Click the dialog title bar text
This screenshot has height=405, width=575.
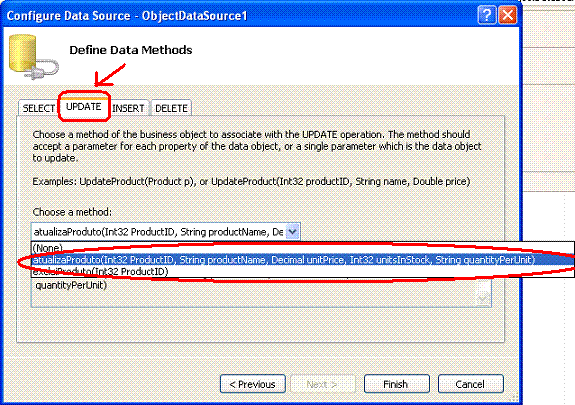pyautogui.click(x=127, y=16)
